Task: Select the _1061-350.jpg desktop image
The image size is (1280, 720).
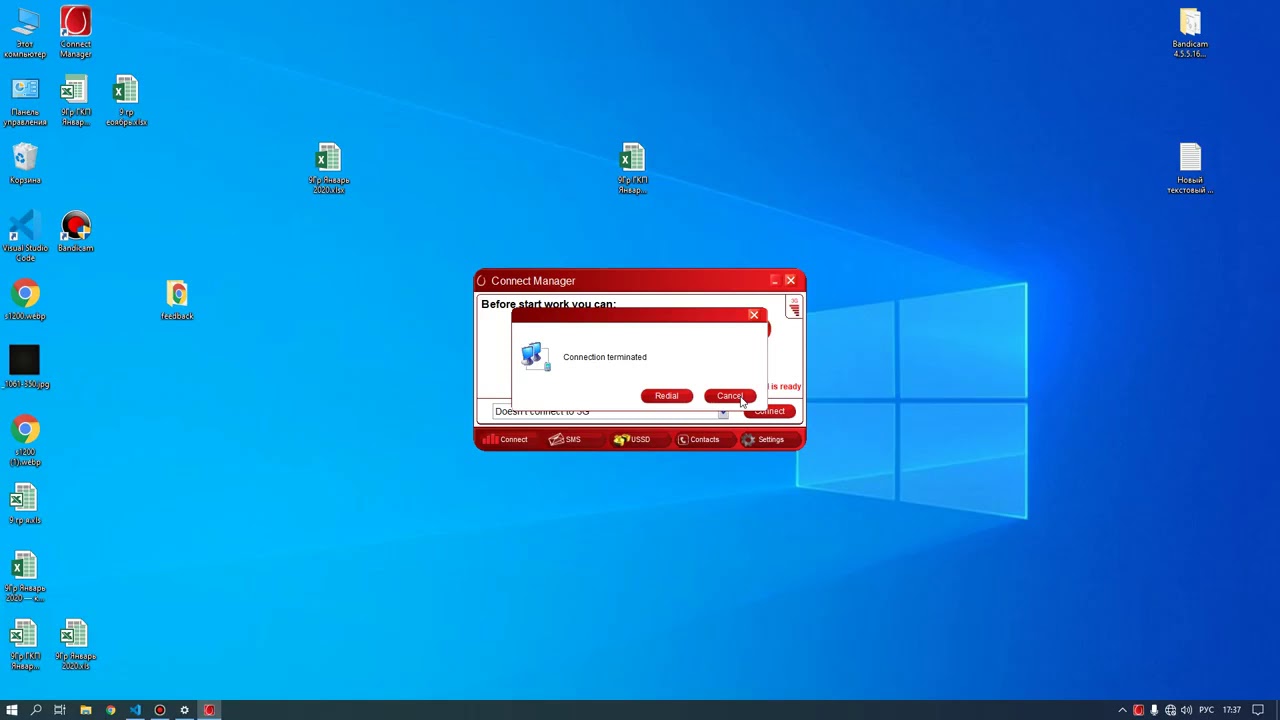Action: point(25,367)
